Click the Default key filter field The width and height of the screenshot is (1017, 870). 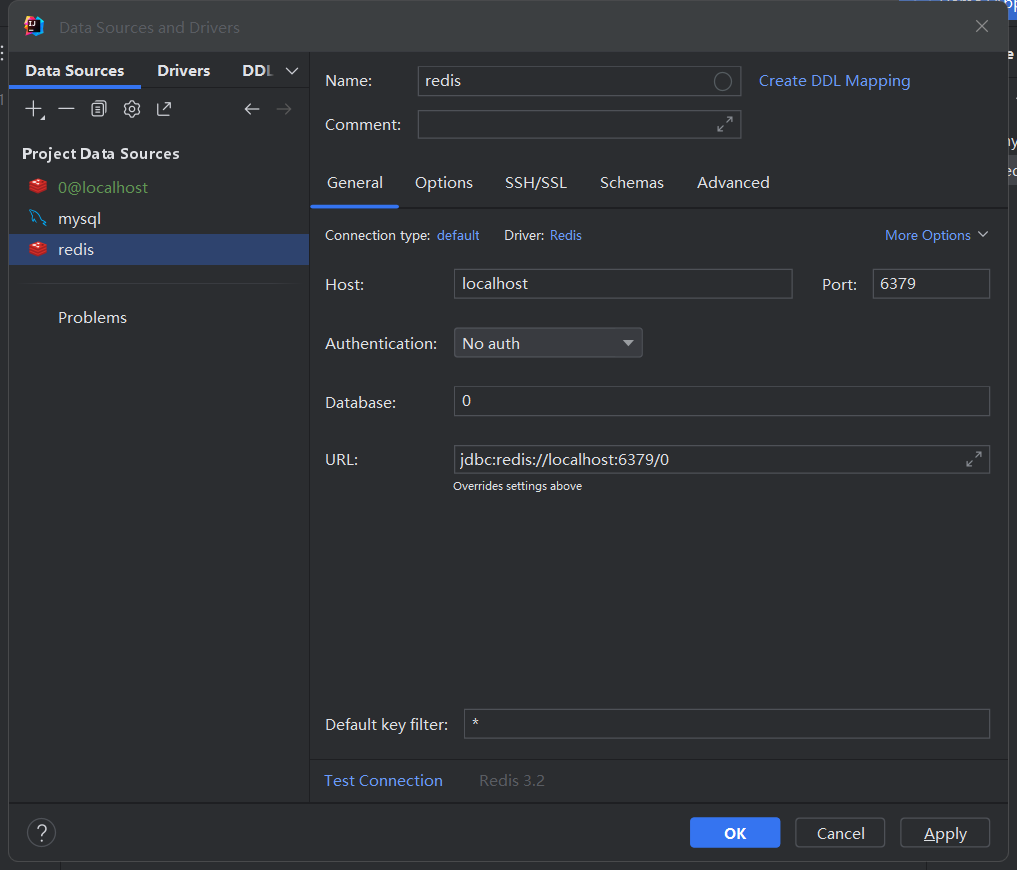point(727,724)
